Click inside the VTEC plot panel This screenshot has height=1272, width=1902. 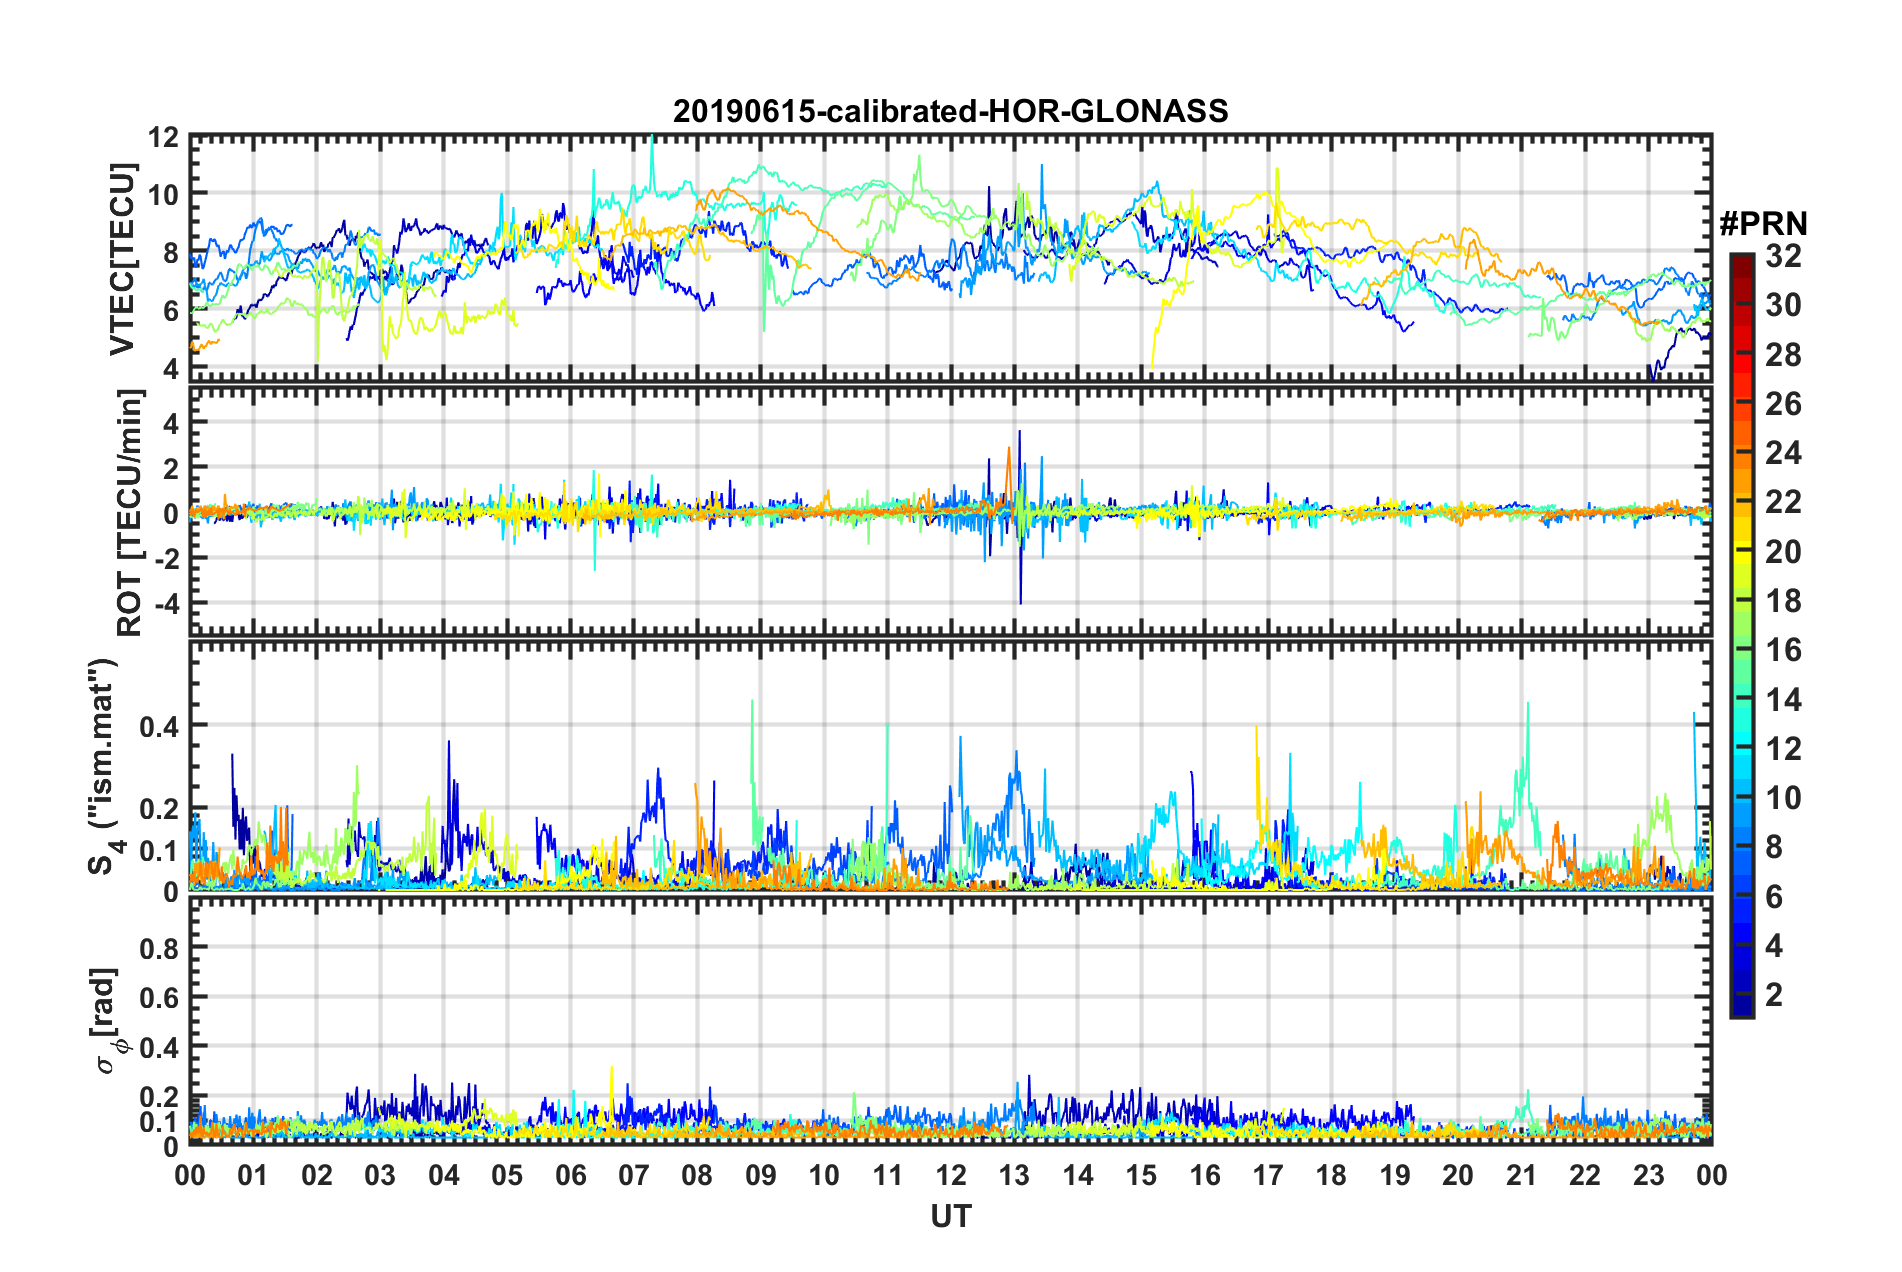[950, 257]
